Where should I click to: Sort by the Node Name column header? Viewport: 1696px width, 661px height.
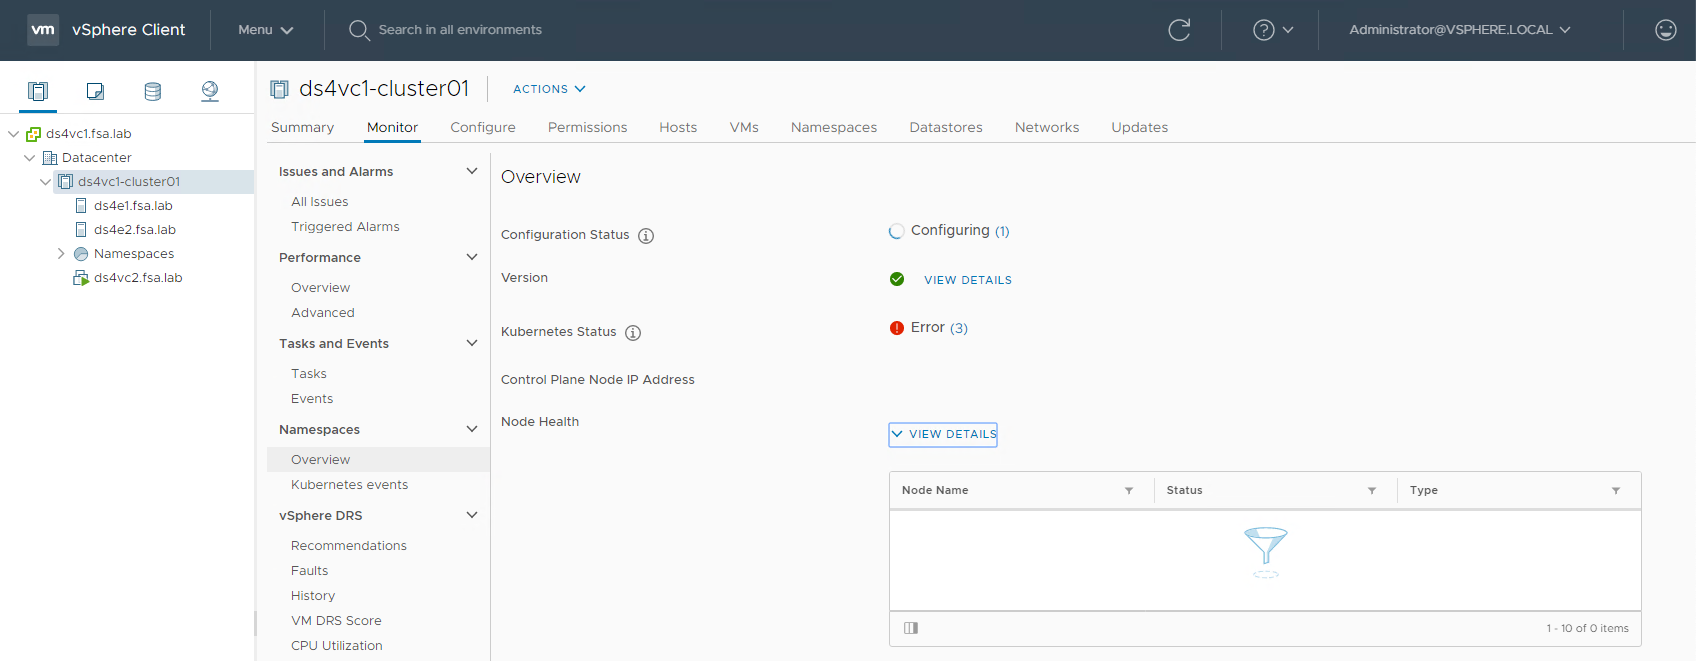(x=935, y=491)
